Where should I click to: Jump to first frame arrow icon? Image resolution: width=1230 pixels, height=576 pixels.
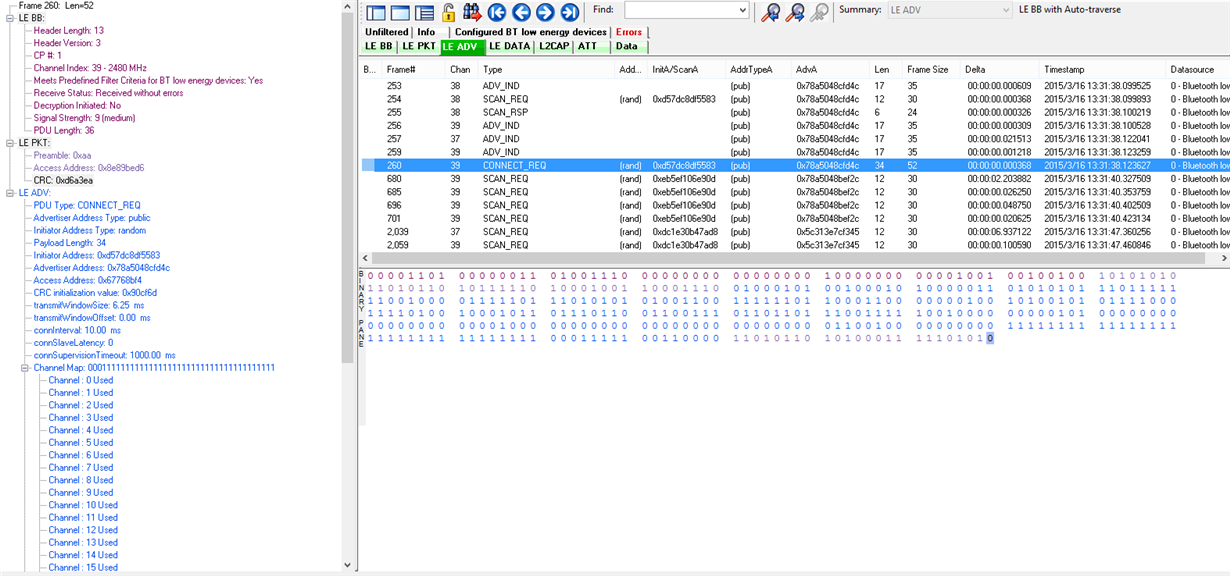497,12
